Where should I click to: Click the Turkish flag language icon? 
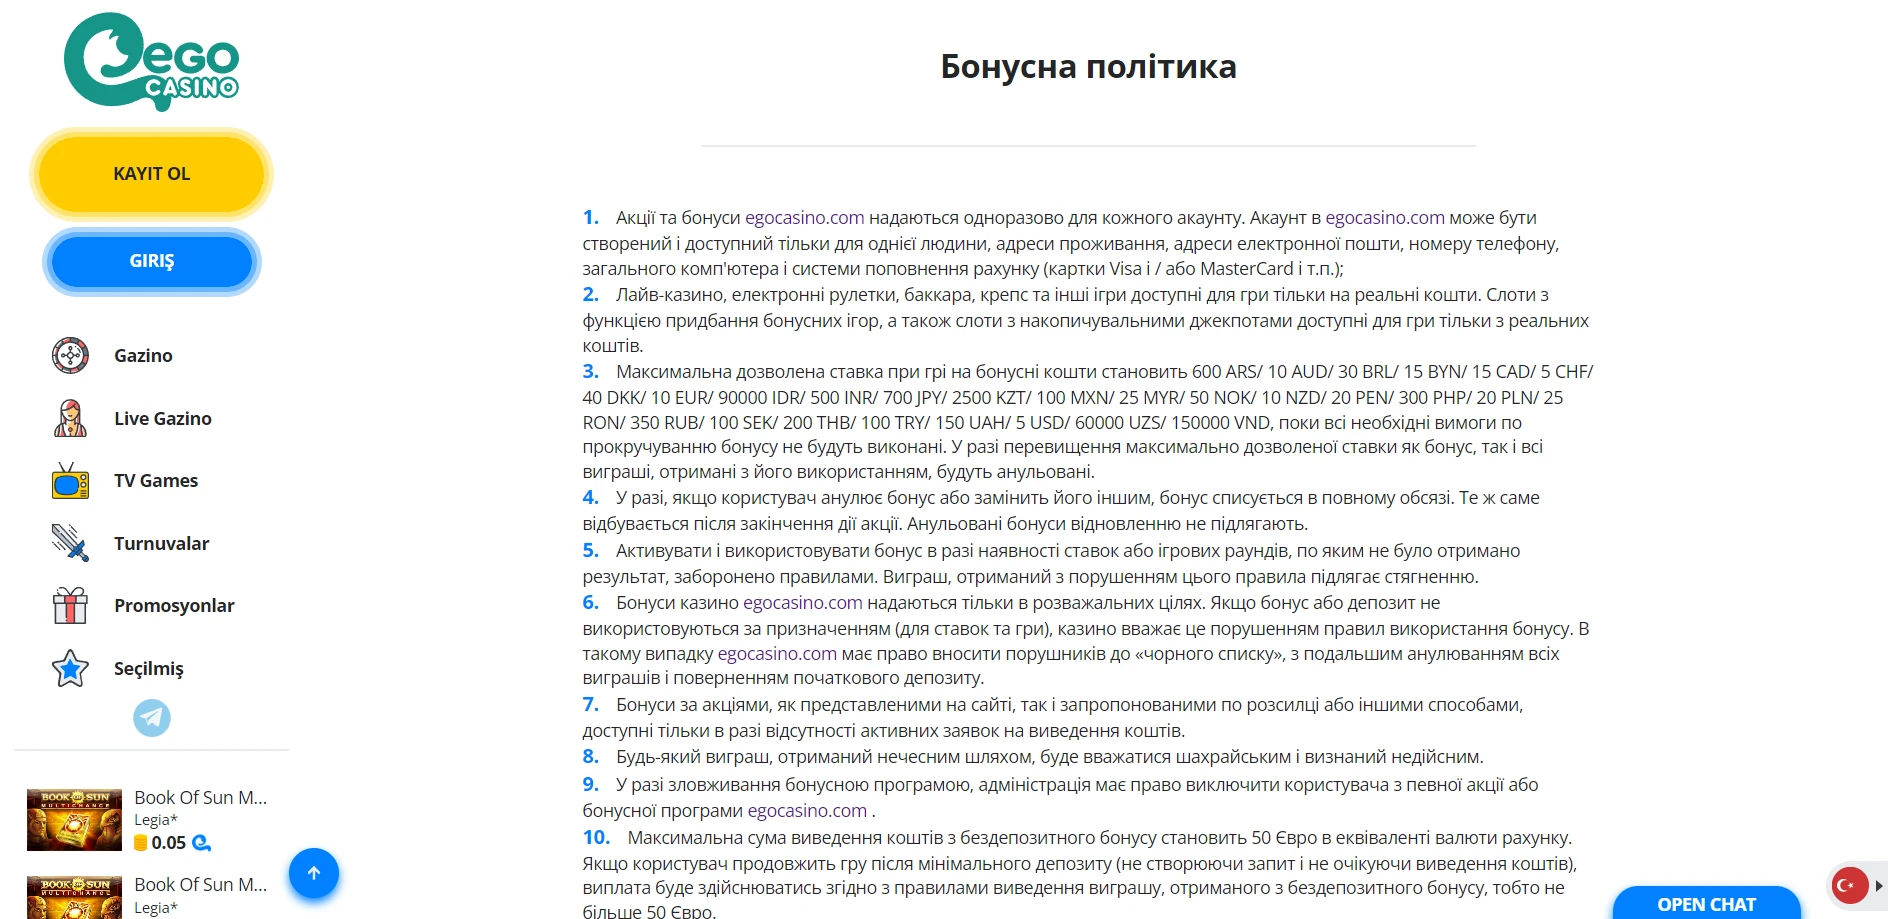coord(1849,885)
